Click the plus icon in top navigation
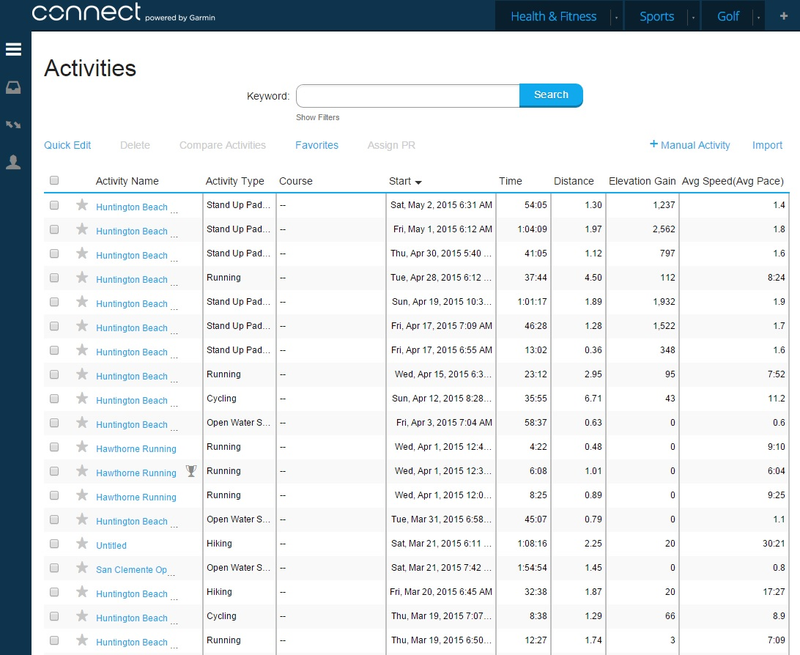Viewport: 800px width, 655px height. click(784, 16)
